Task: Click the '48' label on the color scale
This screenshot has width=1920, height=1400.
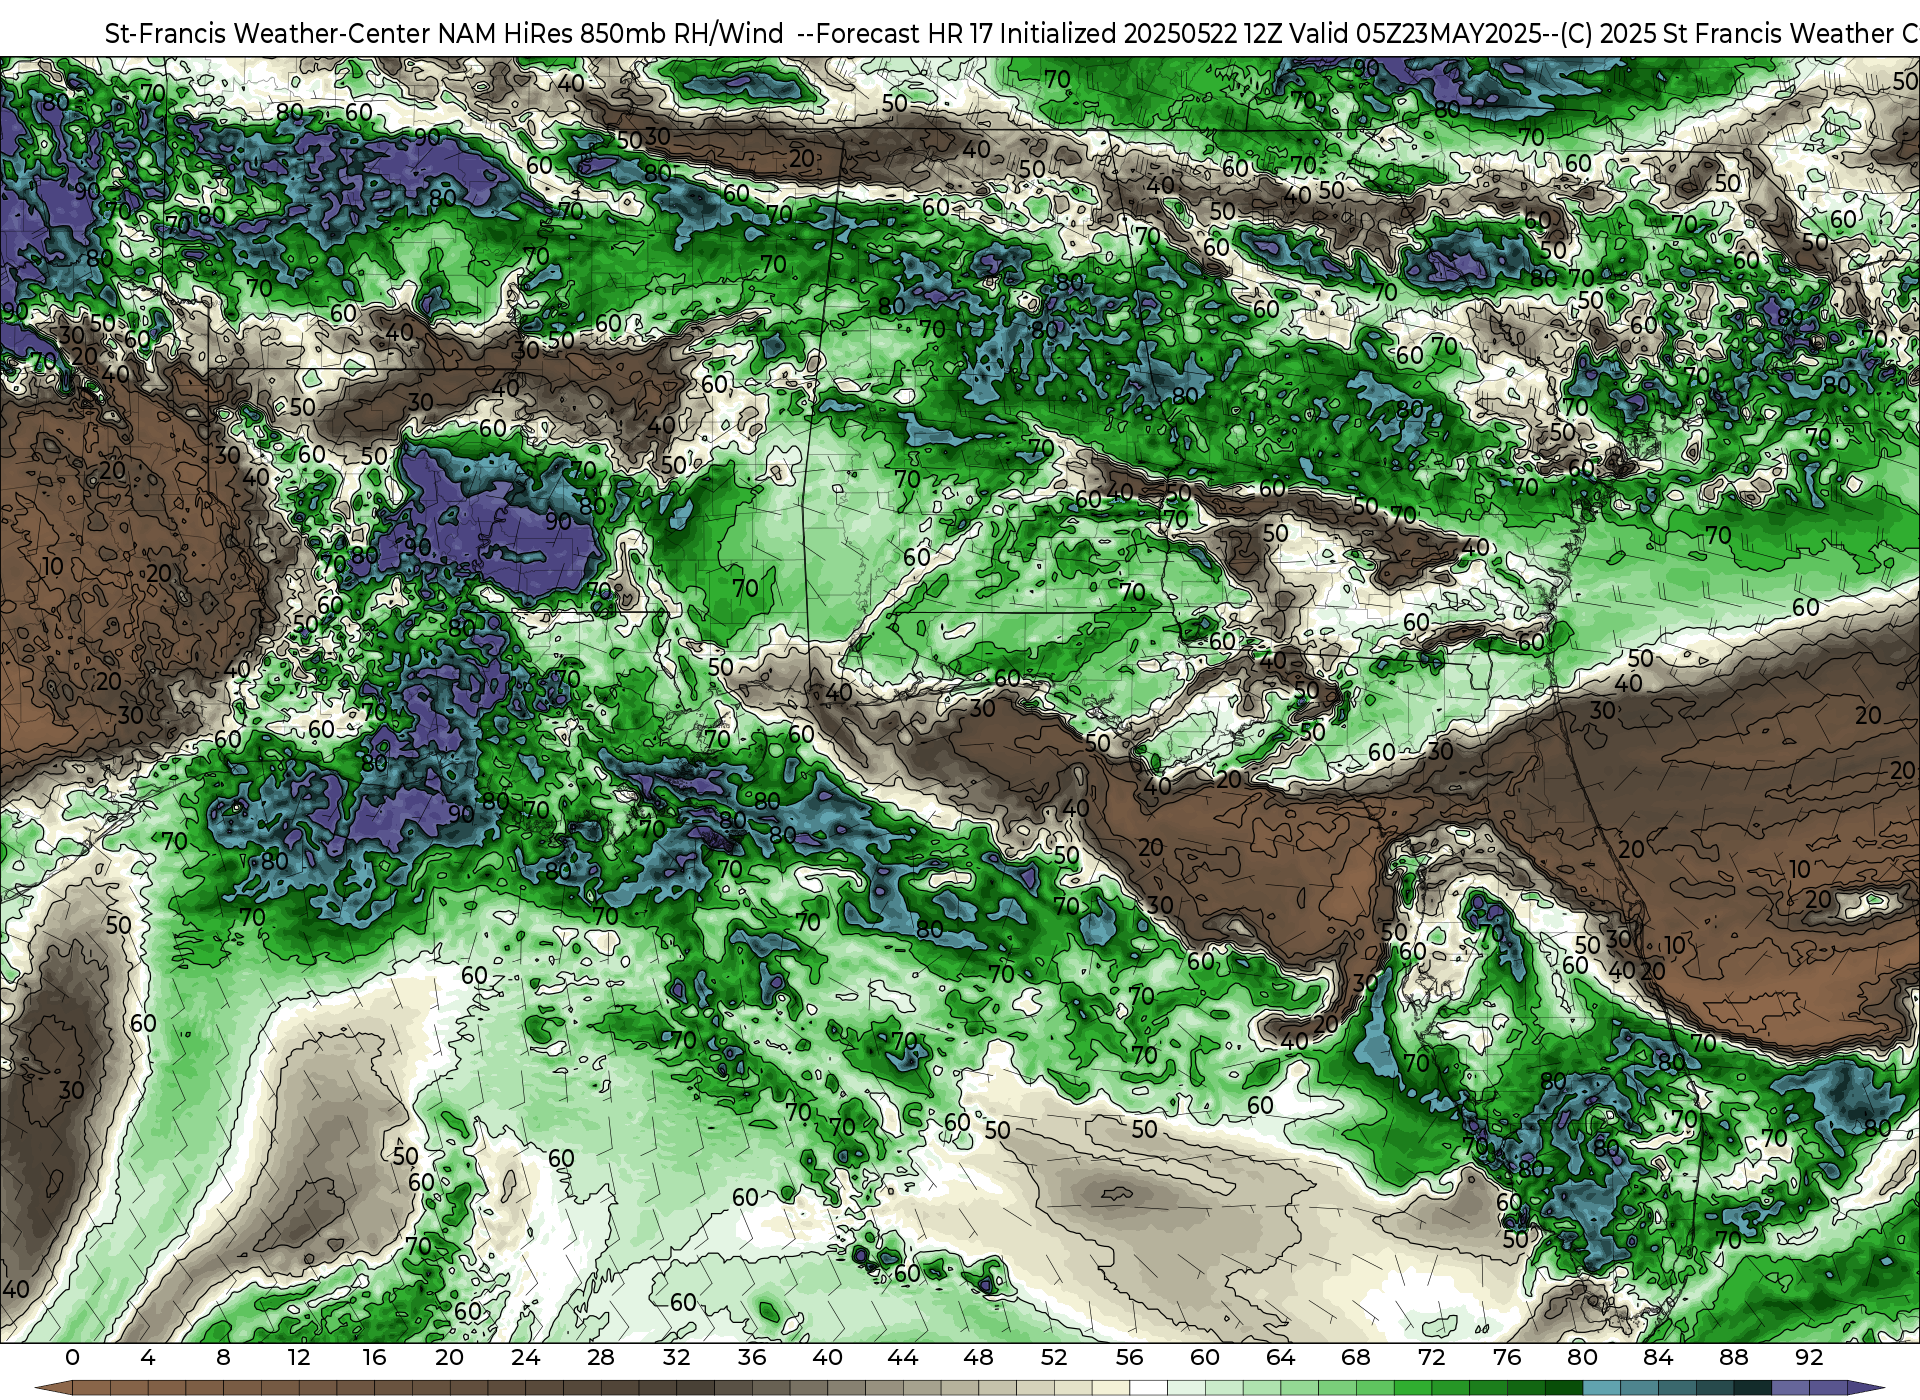Action: click(x=978, y=1357)
